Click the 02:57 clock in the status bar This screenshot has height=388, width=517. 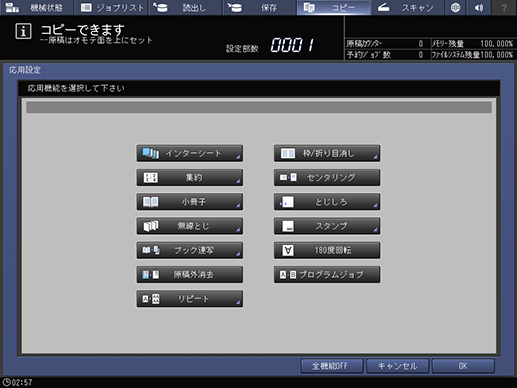pos(18,382)
